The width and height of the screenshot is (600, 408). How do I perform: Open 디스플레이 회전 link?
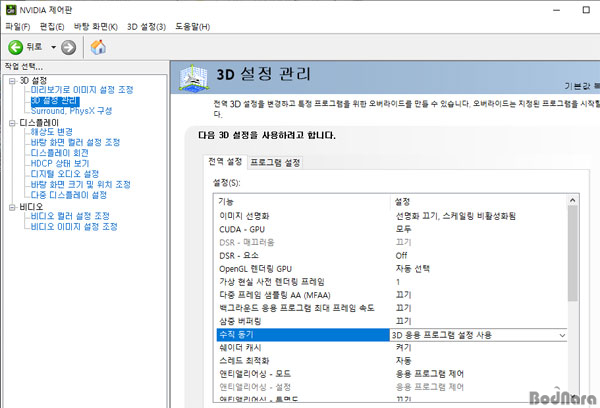(59, 153)
